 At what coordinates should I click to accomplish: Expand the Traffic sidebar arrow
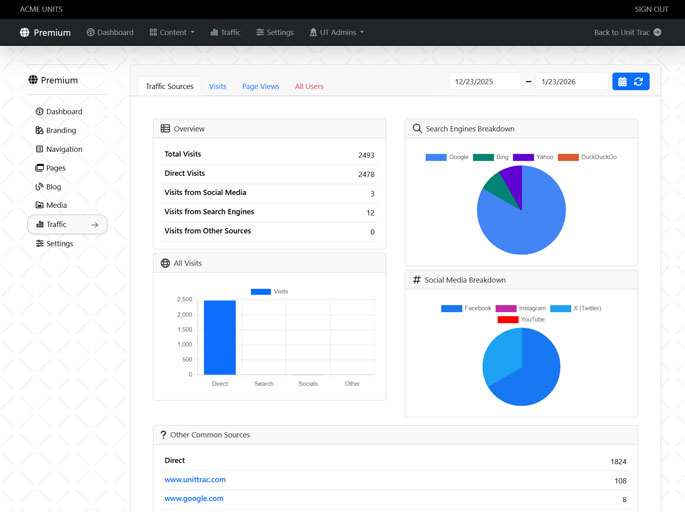coord(95,225)
